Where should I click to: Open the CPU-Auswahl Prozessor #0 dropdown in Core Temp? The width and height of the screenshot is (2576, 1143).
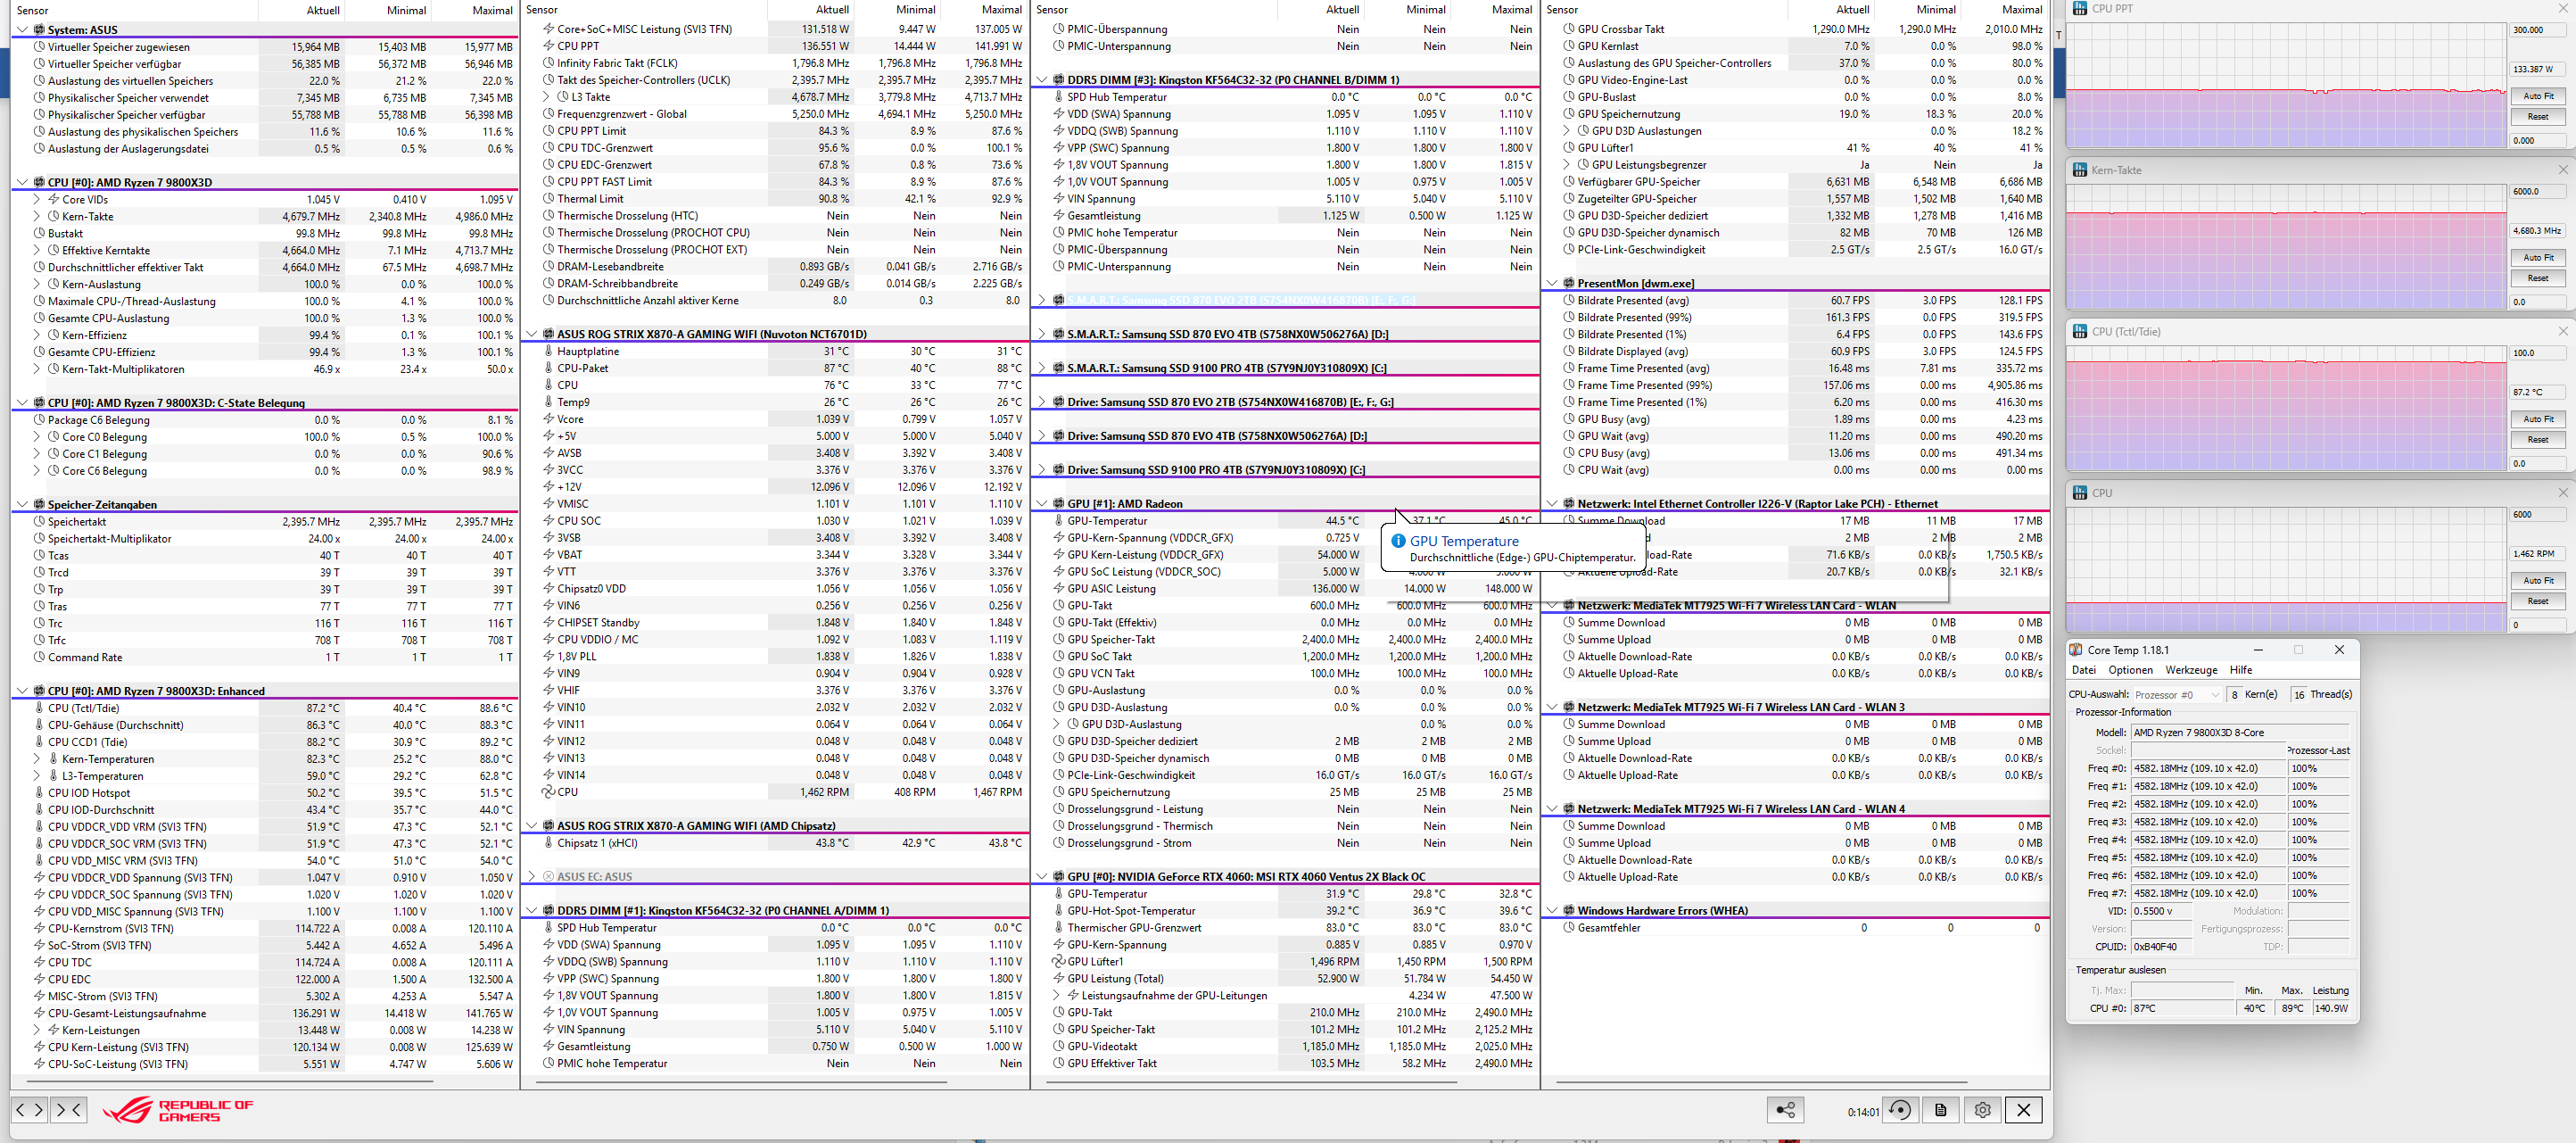pos(2176,695)
